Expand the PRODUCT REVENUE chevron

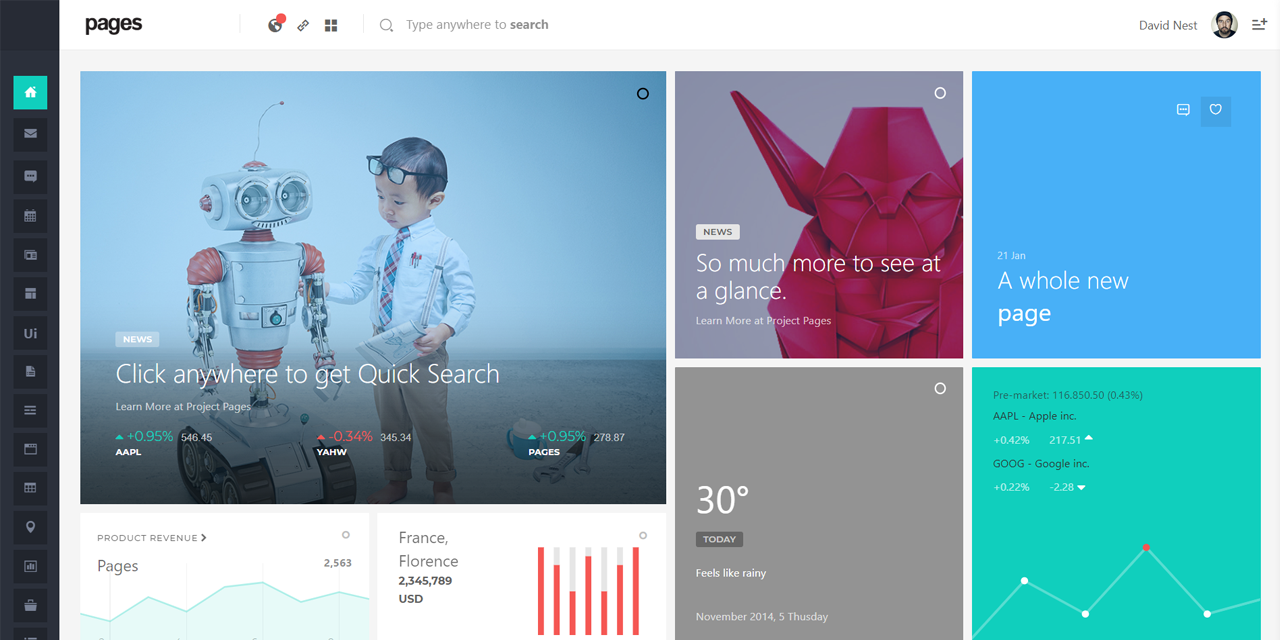pyautogui.click(x=204, y=537)
